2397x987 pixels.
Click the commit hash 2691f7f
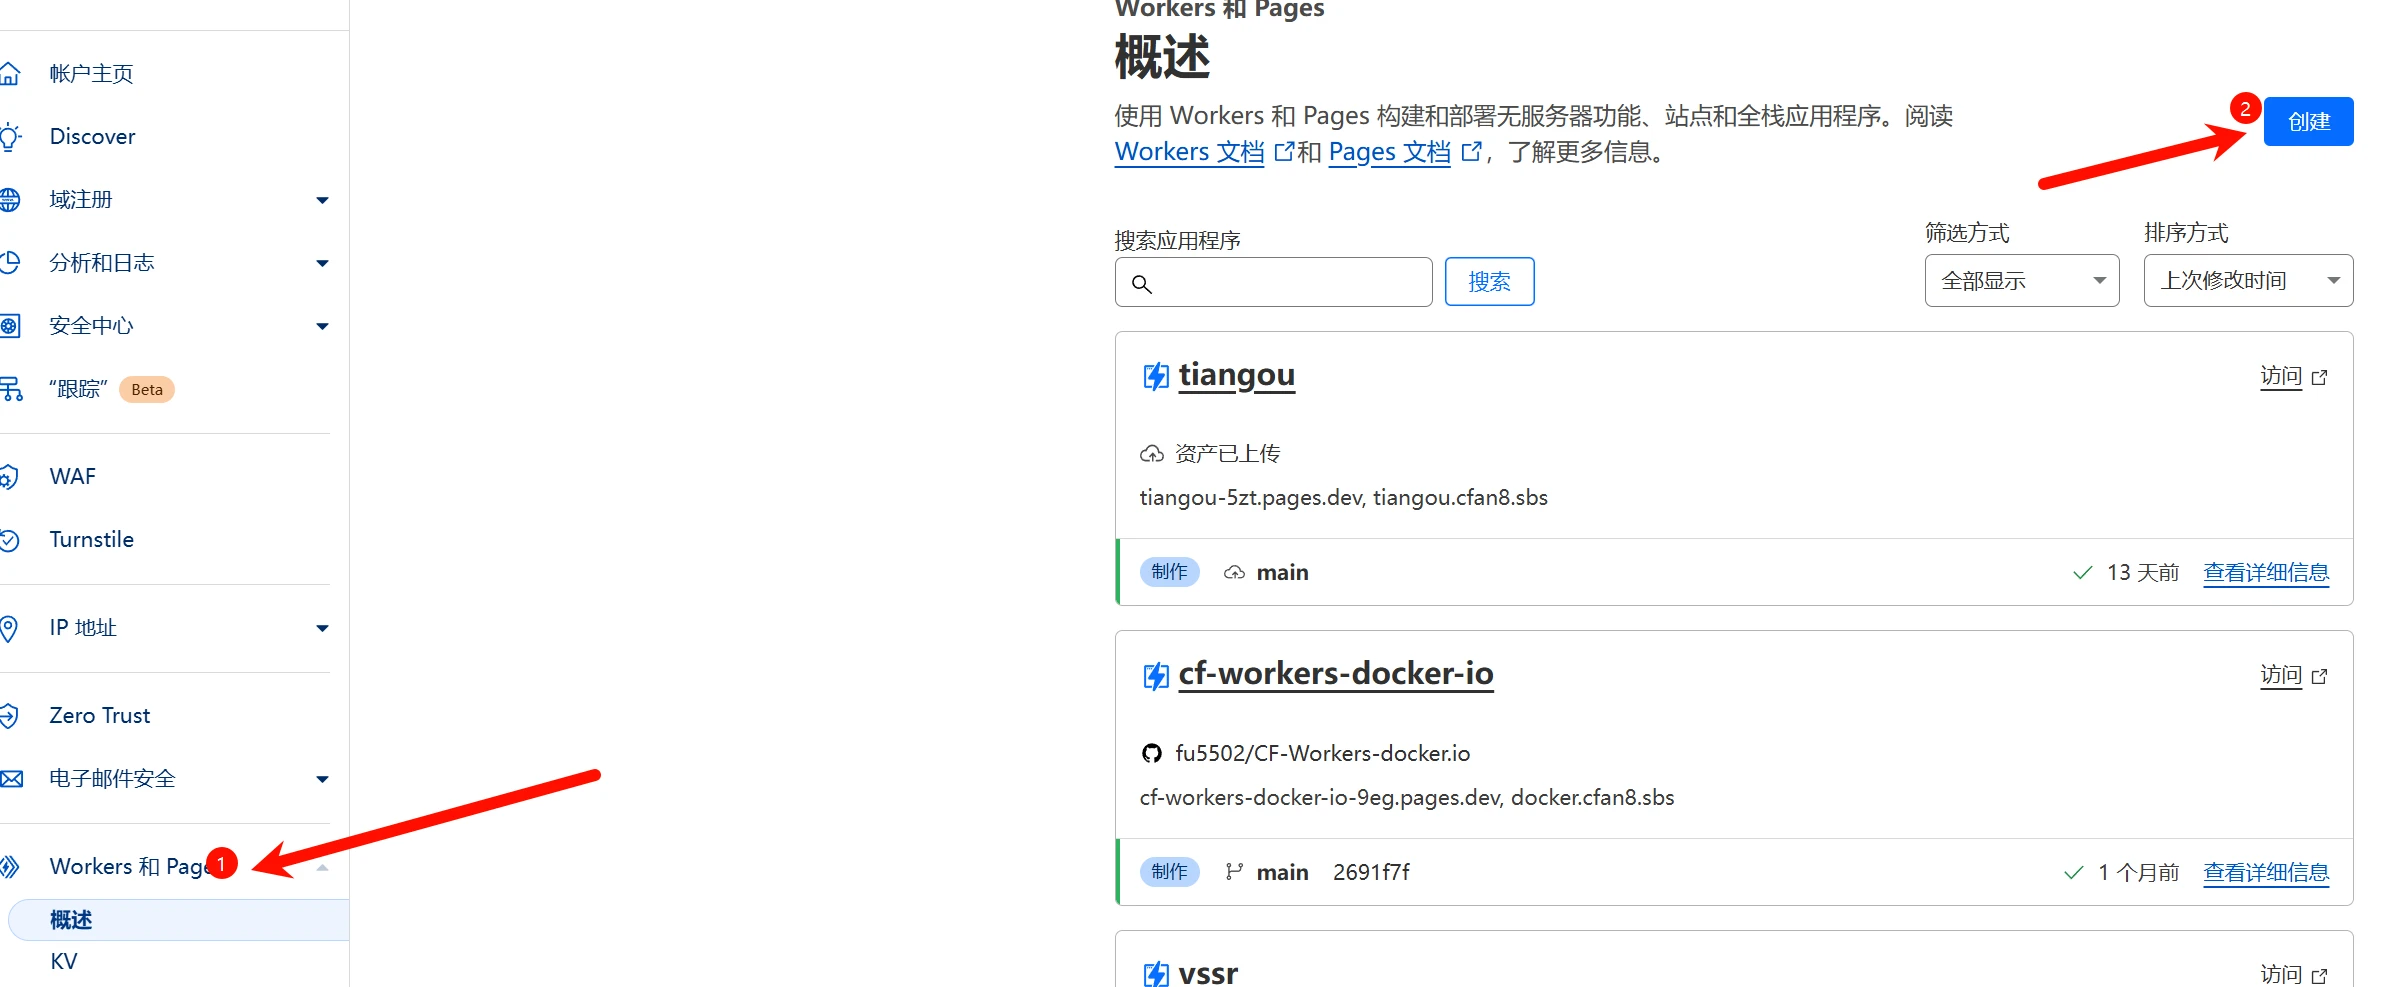[1371, 872]
